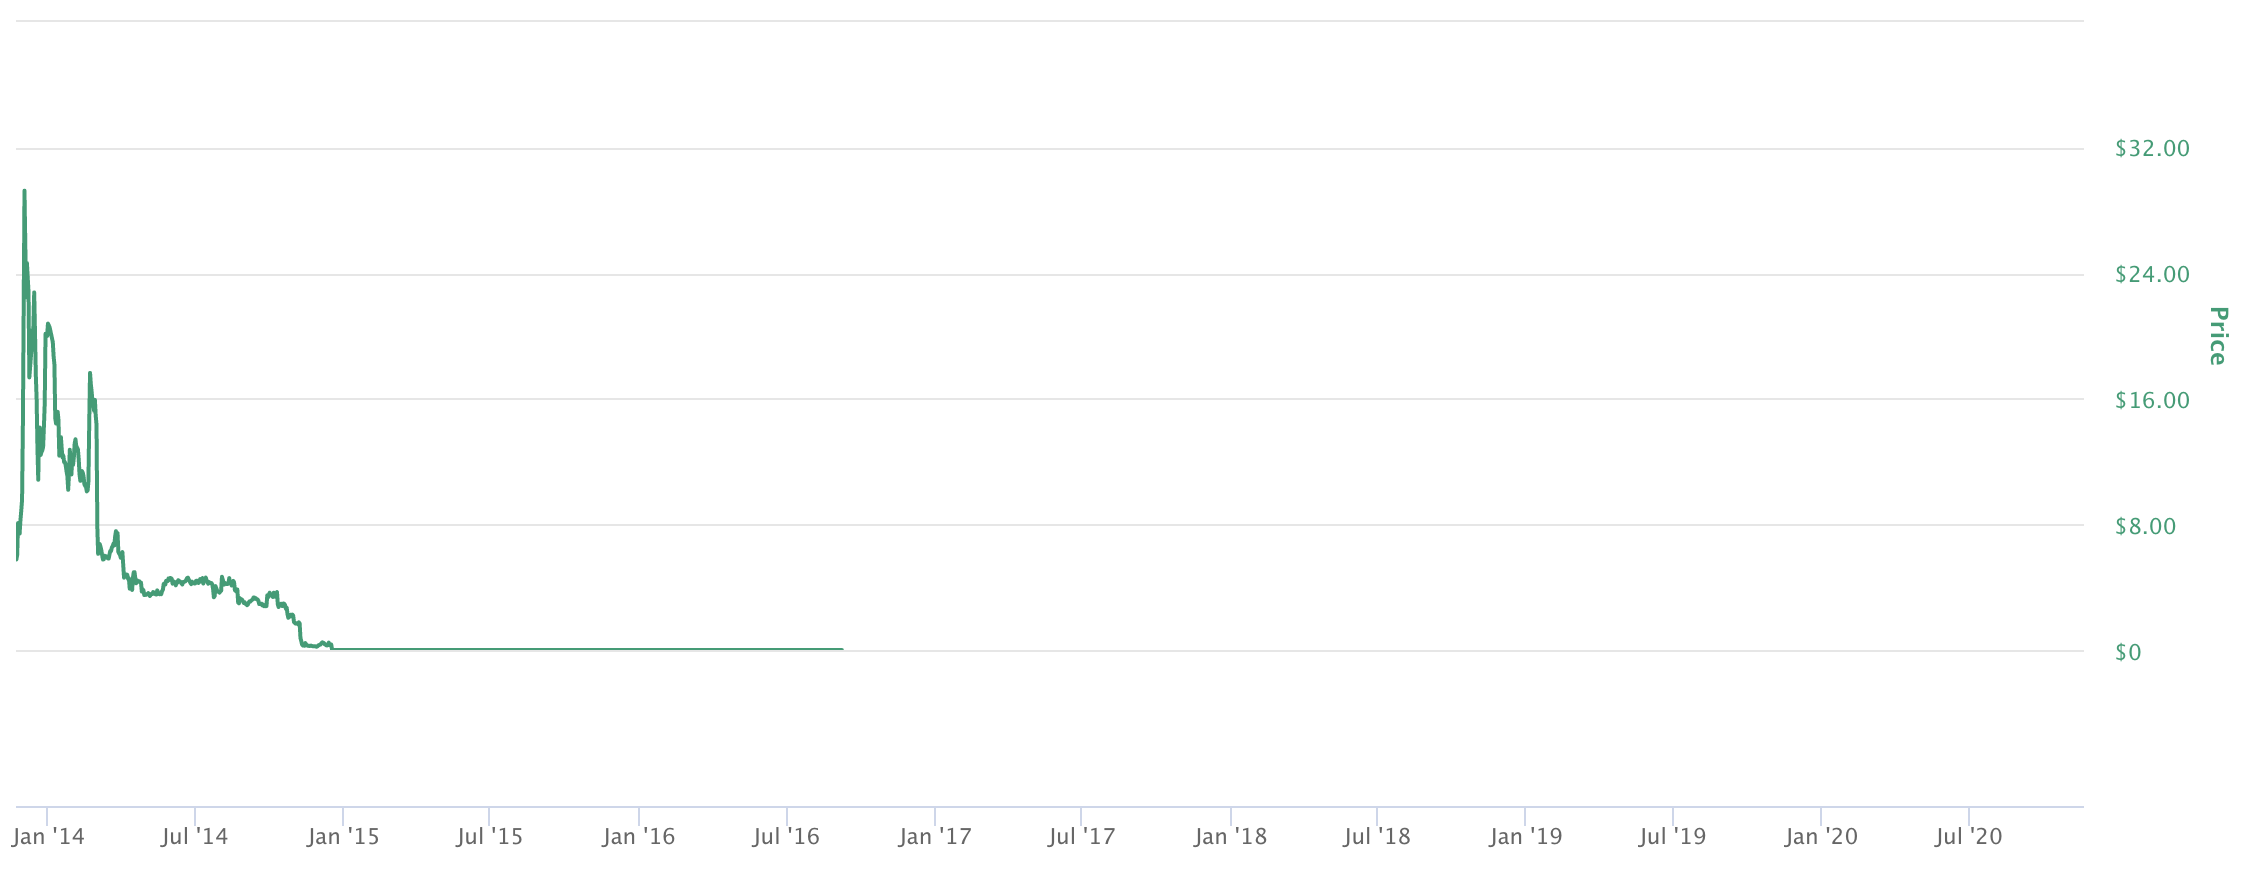Viewport: 2256px width, 874px height.
Task: Click the Jul '18 date label
Action: tap(1377, 837)
